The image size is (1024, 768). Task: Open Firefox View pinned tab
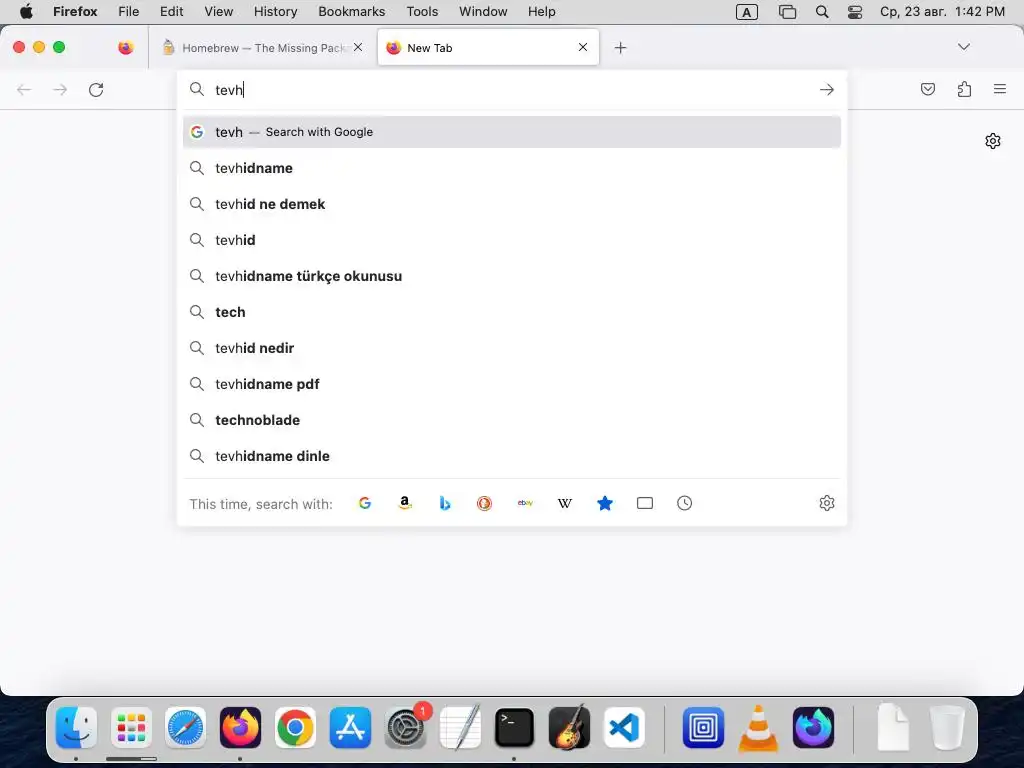pyautogui.click(x=126, y=48)
